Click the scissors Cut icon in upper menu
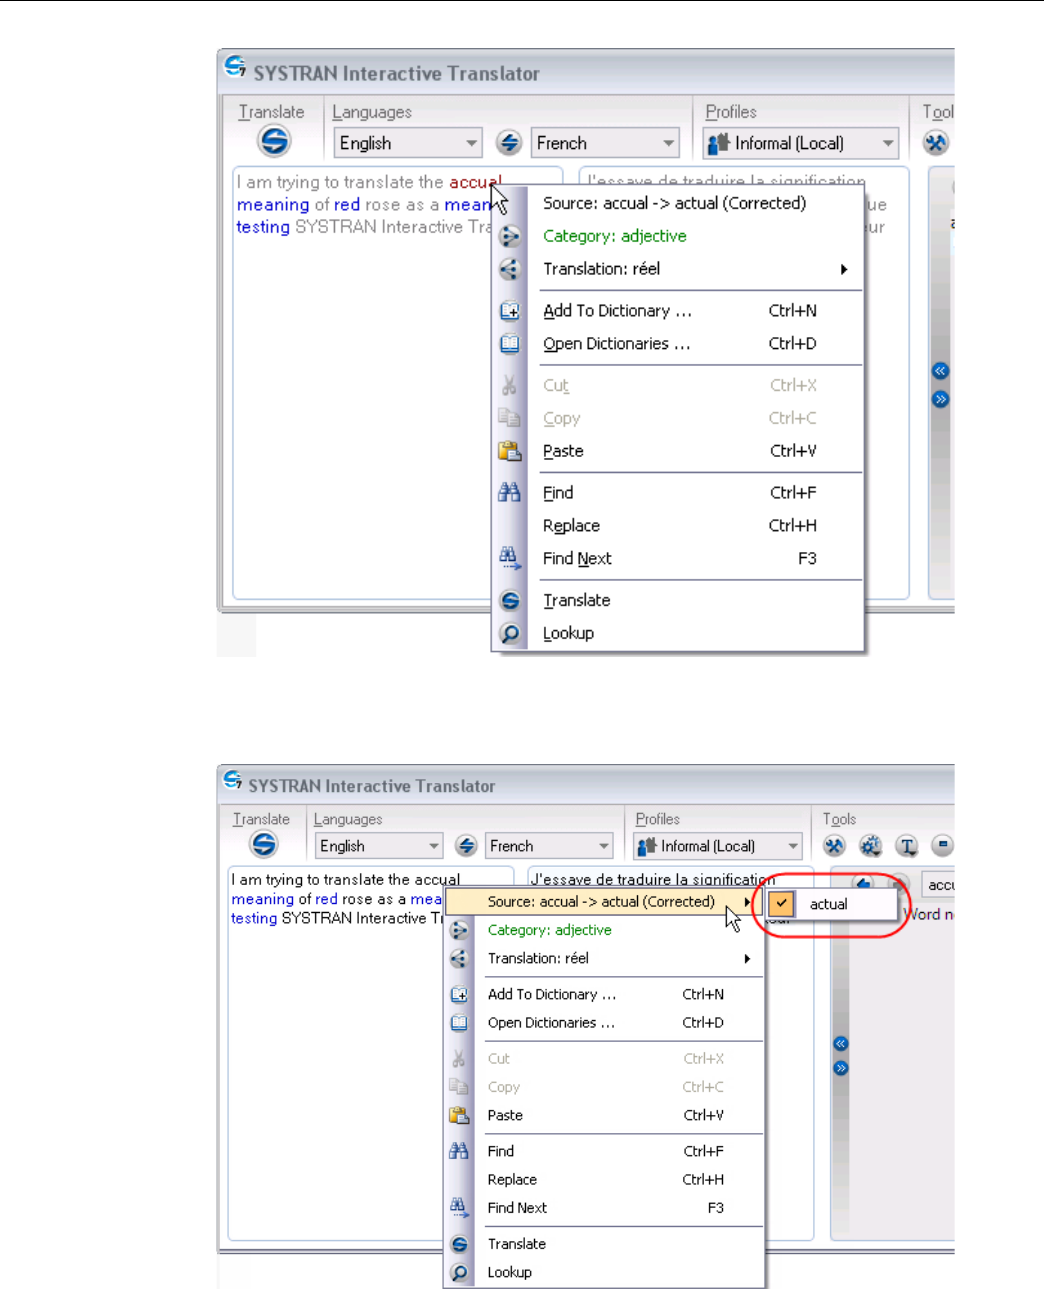The width and height of the screenshot is (1044, 1289). [x=510, y=385]
